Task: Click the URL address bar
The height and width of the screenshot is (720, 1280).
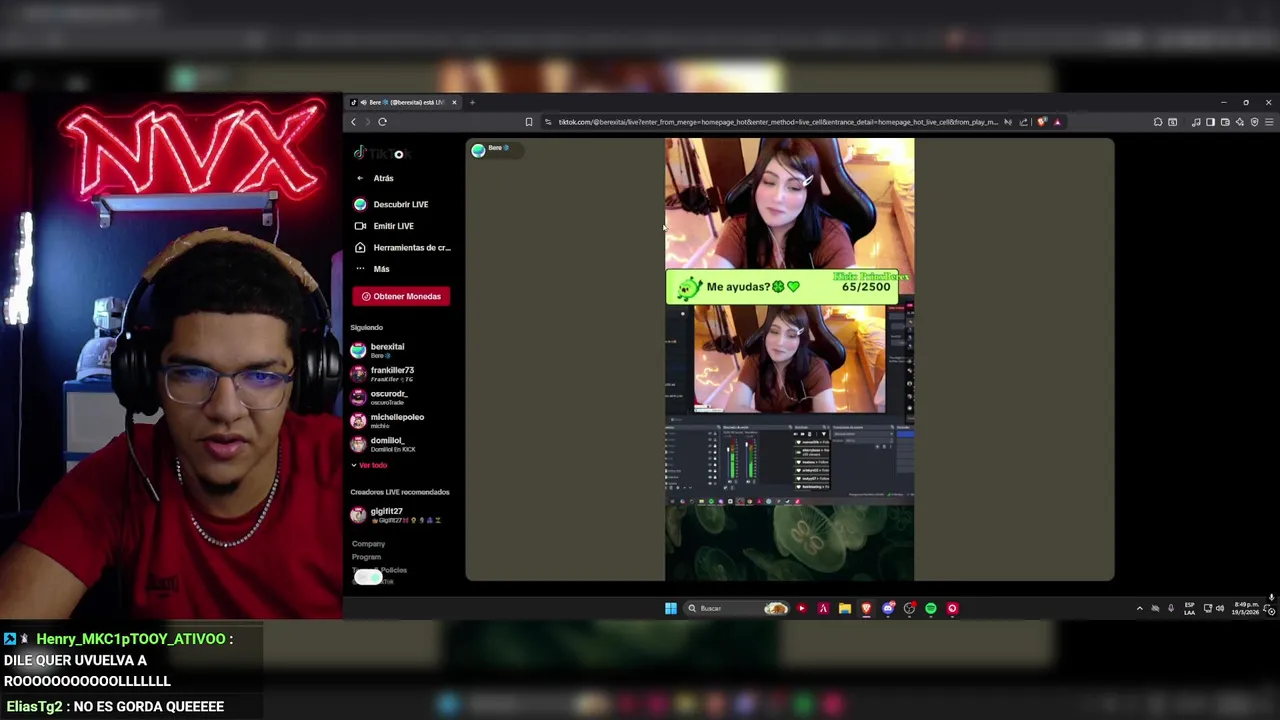Action: (x=777, y=122)
